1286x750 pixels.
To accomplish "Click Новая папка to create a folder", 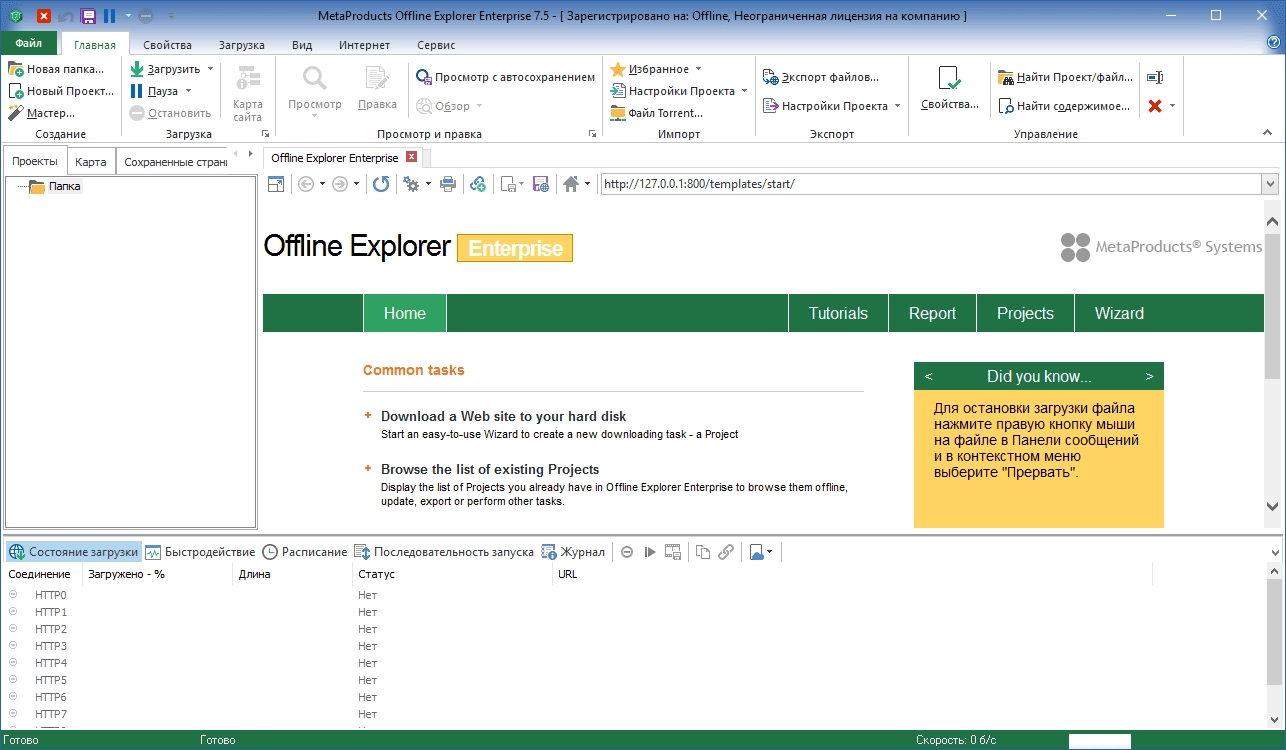I will click(56, 69).
